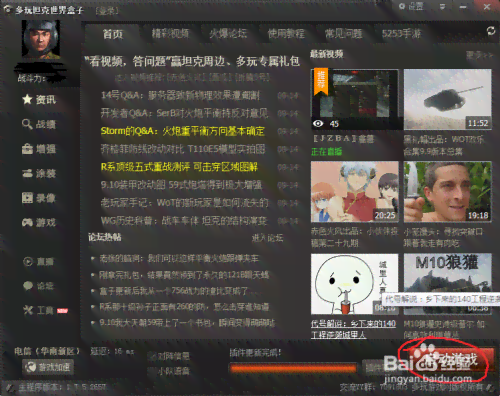
Task: Open the 资讯 star section in sidebar
Action: (39, 99)
